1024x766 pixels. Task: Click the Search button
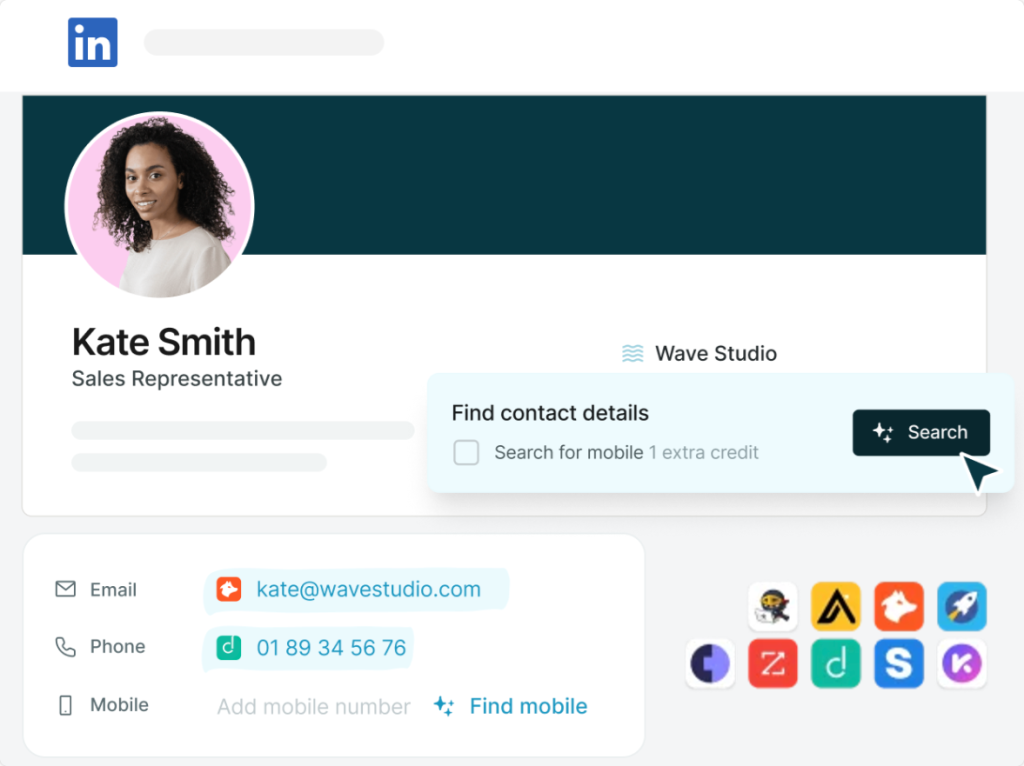921,432
